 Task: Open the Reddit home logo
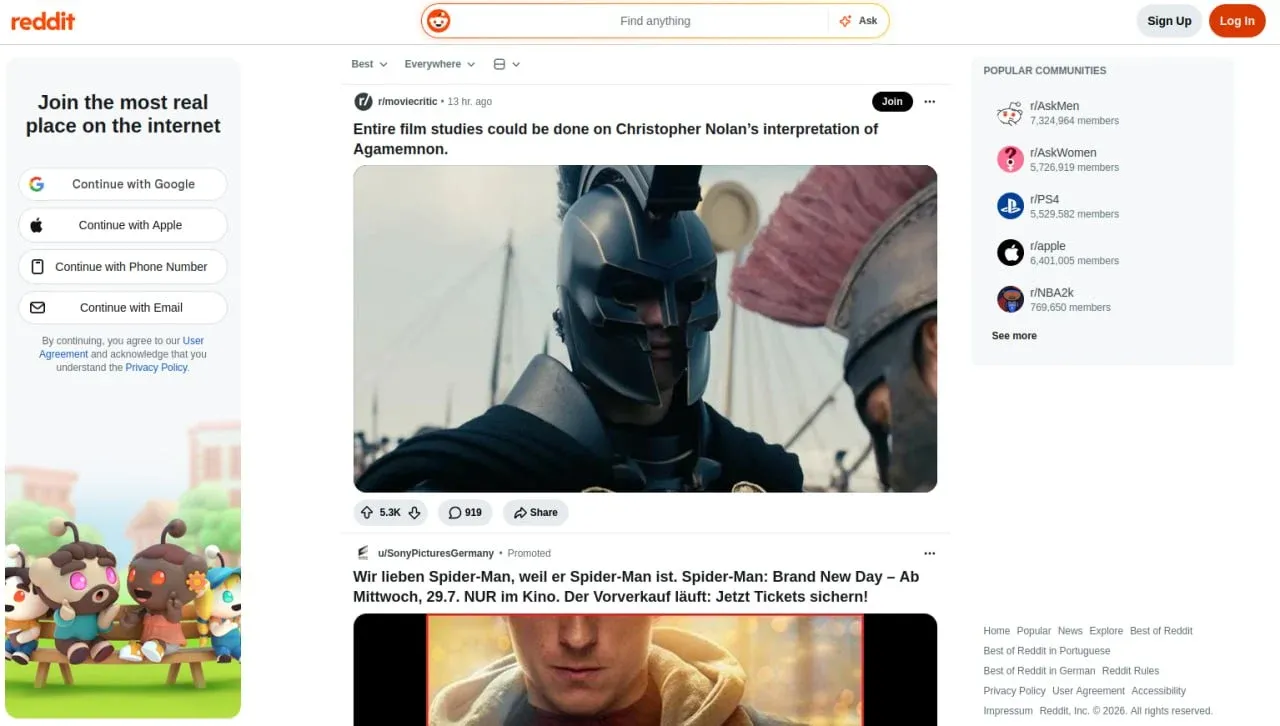point(43,21)
